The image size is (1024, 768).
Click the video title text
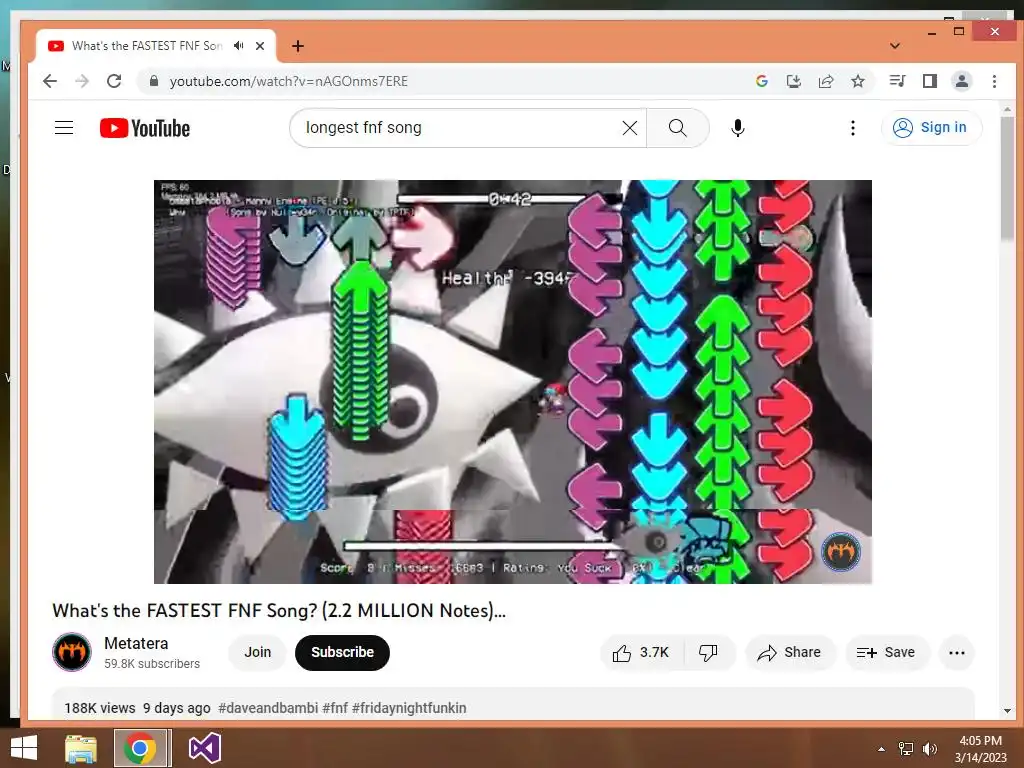(279, 611)
